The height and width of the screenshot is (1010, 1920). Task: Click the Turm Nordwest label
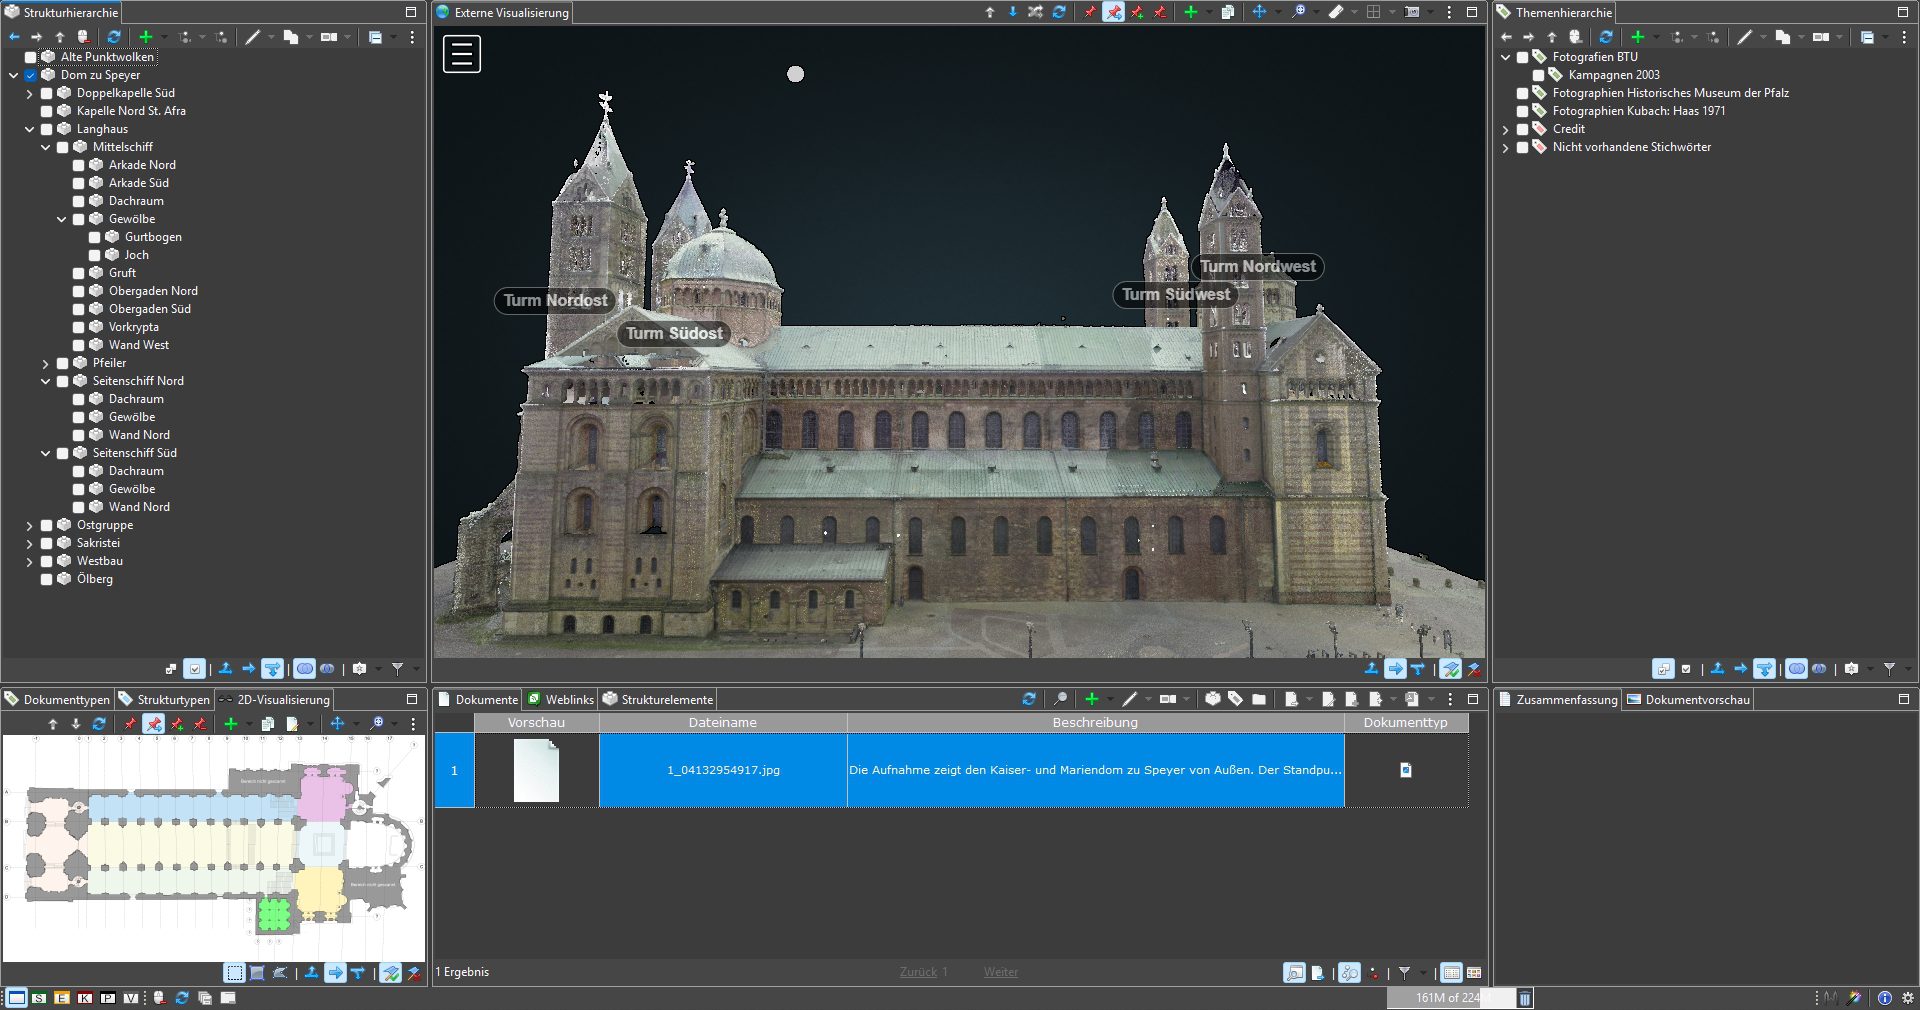pyautogui.click(x=1257, y=267)
